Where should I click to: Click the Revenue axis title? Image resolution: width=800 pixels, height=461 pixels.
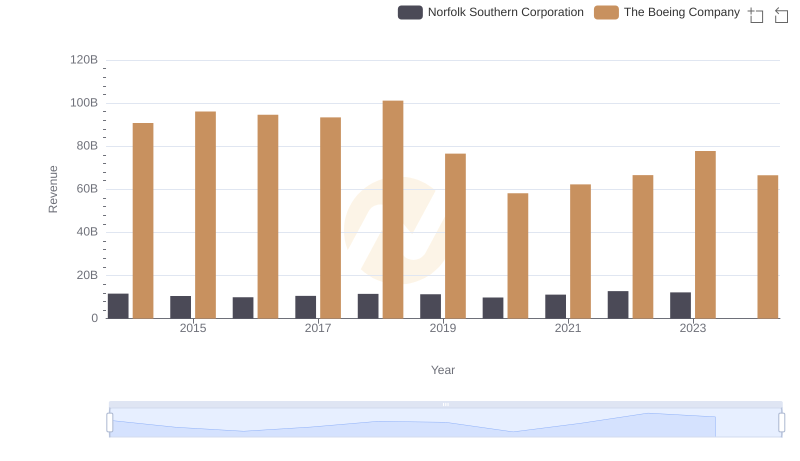53,189
